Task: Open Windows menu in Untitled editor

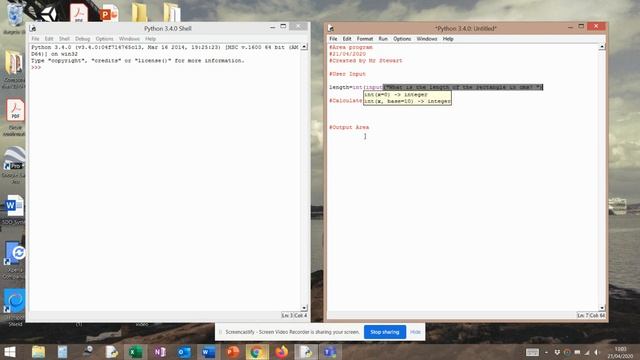Action: 427,39
